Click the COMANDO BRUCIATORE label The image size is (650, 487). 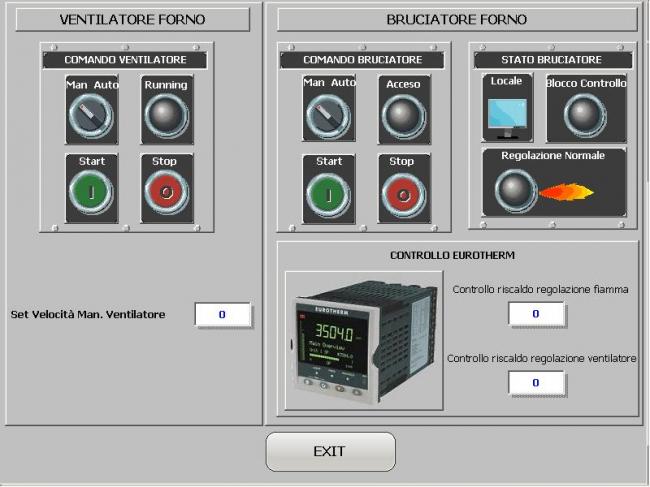[x=363, y=60]
